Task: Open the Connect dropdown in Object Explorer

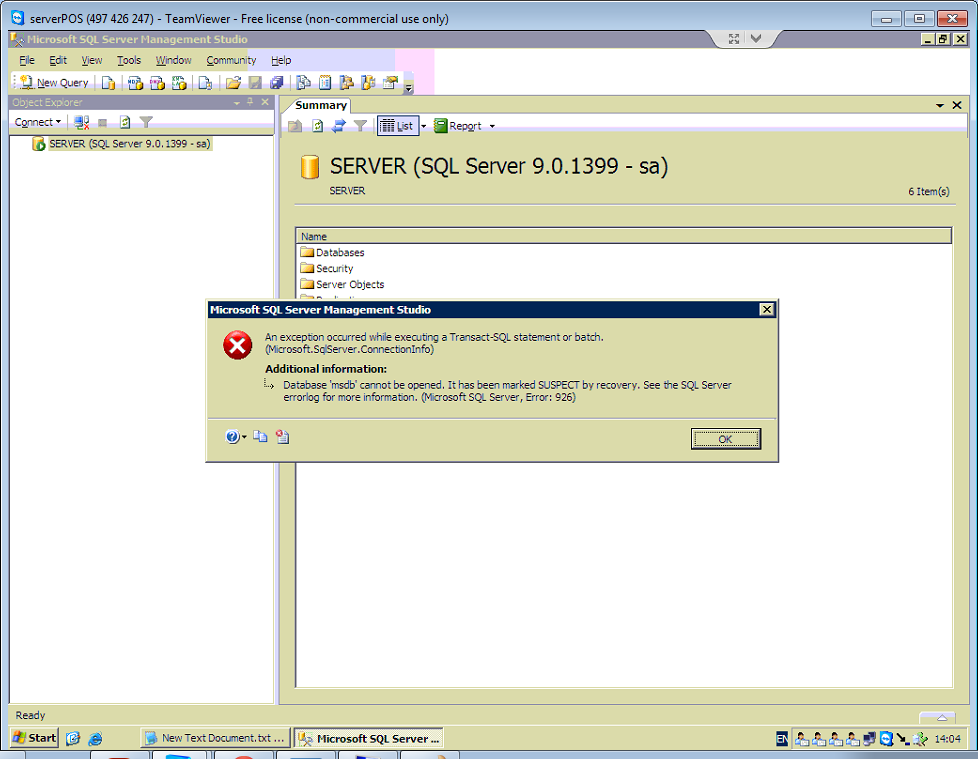Action: click(37, 122)
